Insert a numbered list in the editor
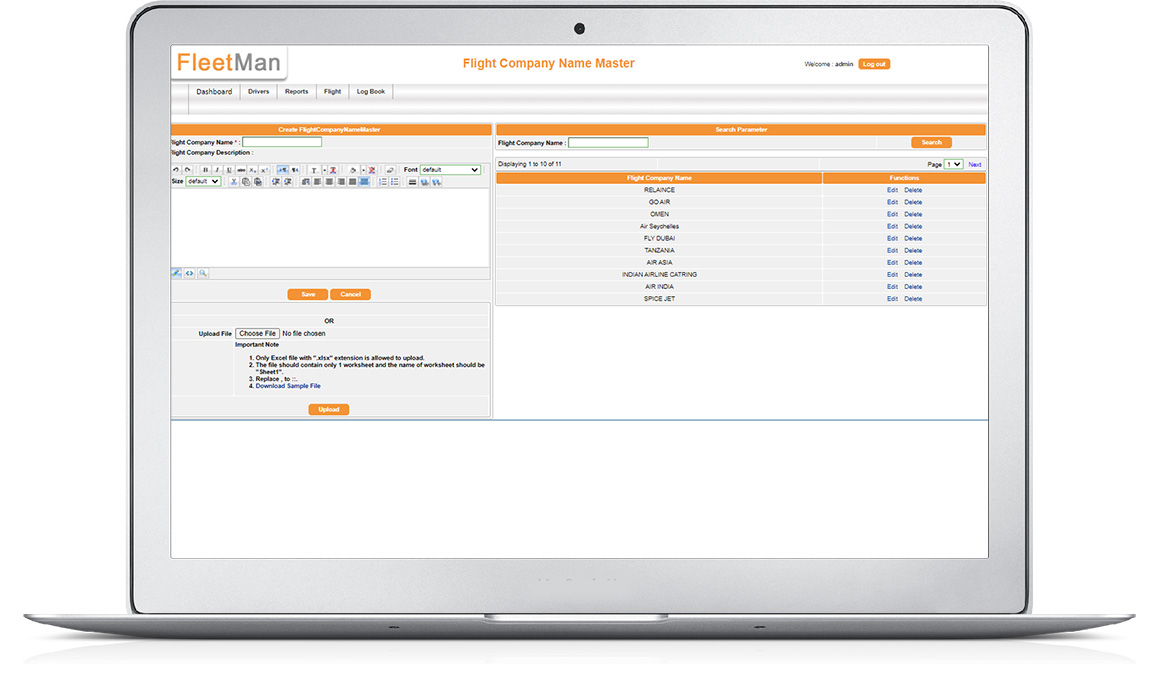The image size is (1162, 684). [x=383, y=182]
